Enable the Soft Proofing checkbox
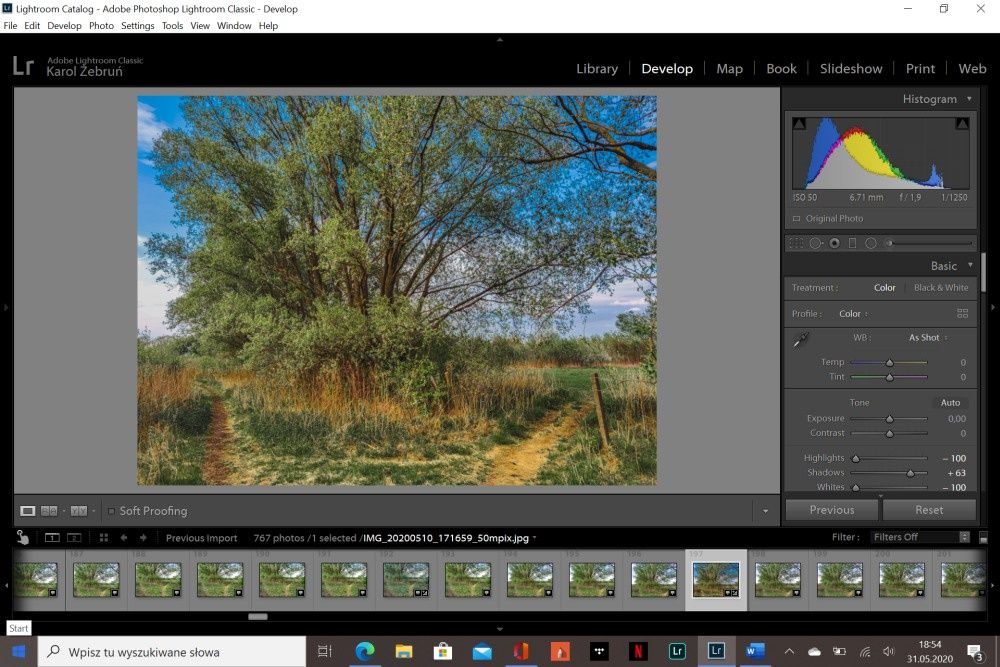 (112, 511)
